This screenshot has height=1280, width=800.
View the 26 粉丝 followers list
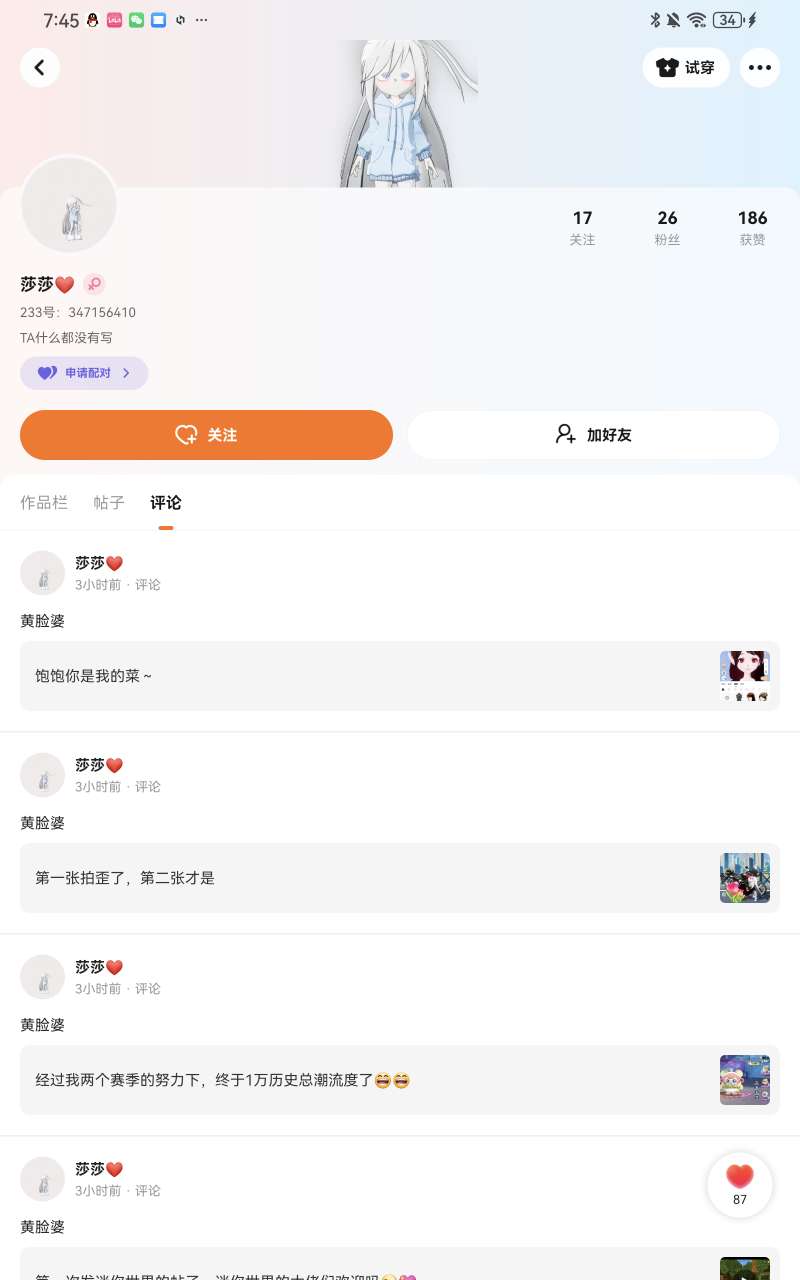[667, 227]
